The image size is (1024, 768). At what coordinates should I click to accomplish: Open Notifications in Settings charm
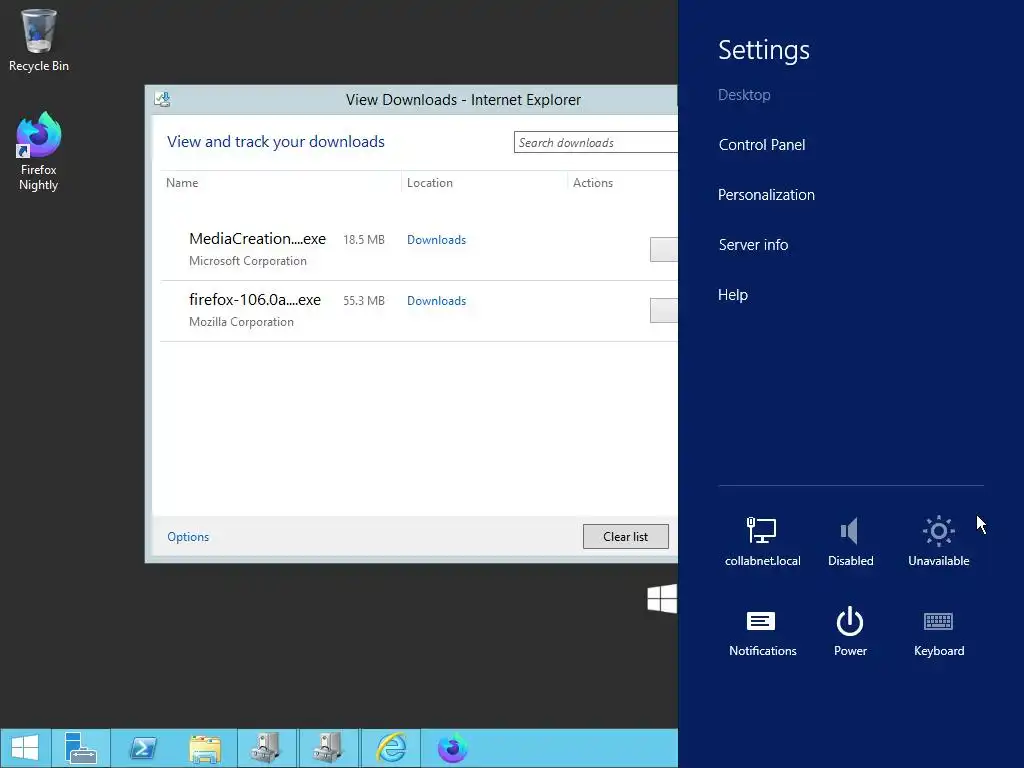pos(762,633)
